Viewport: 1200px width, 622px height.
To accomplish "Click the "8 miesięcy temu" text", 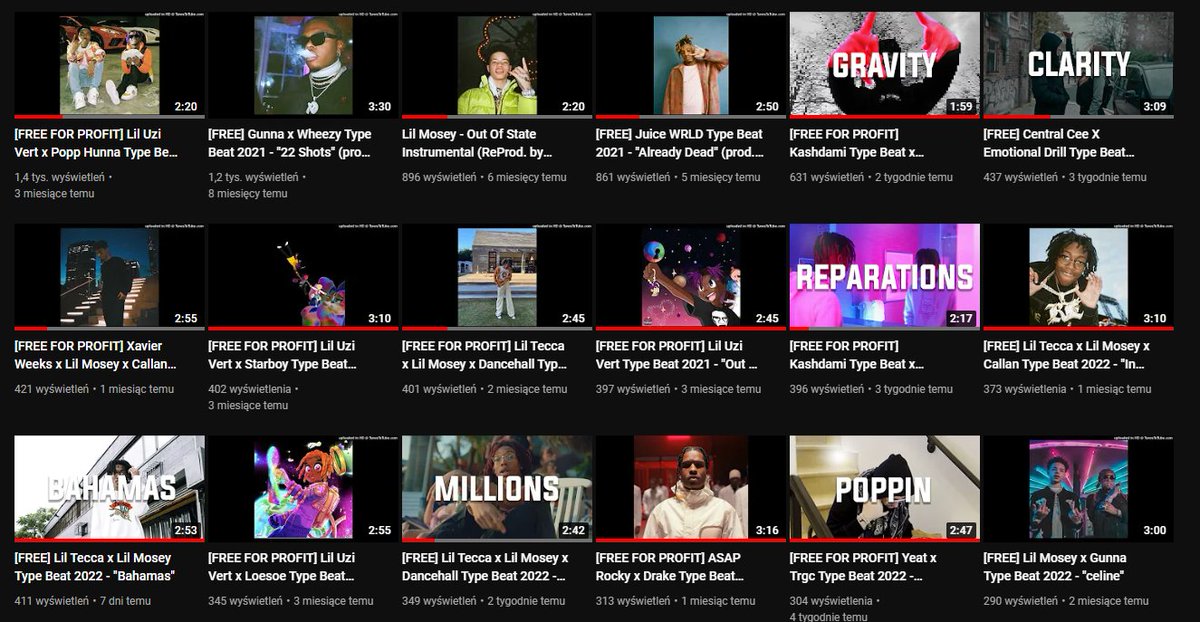I will coord(248,193).
